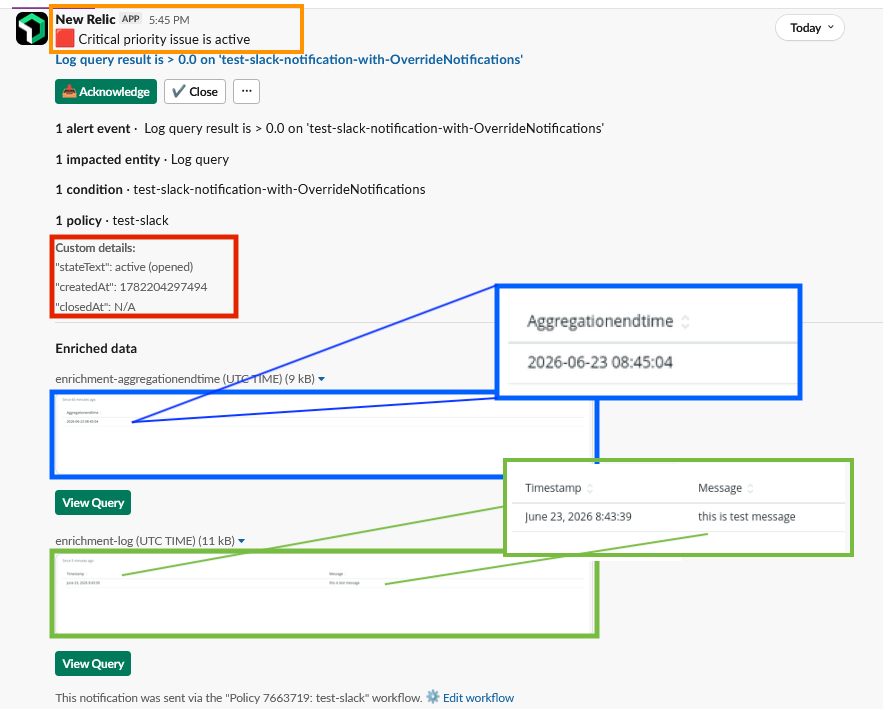Click the 'Custom details:' heading
The height and width of the screenshot is (709, 883).
tap(95, 248)
